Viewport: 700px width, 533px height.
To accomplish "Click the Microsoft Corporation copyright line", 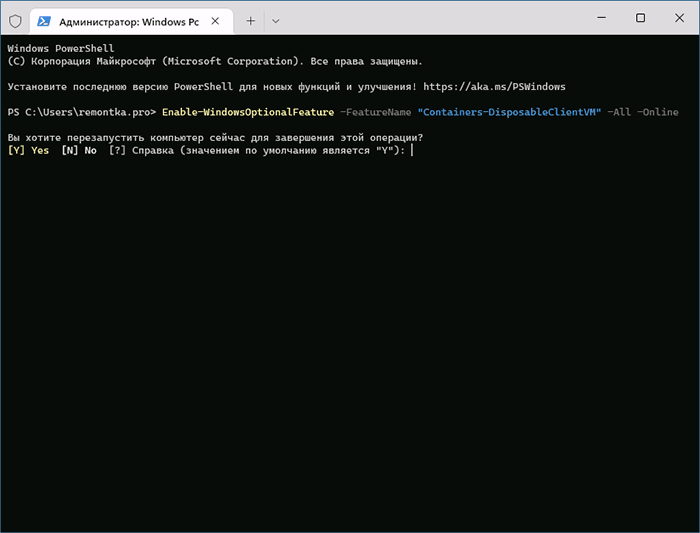I will pos(215,61).
